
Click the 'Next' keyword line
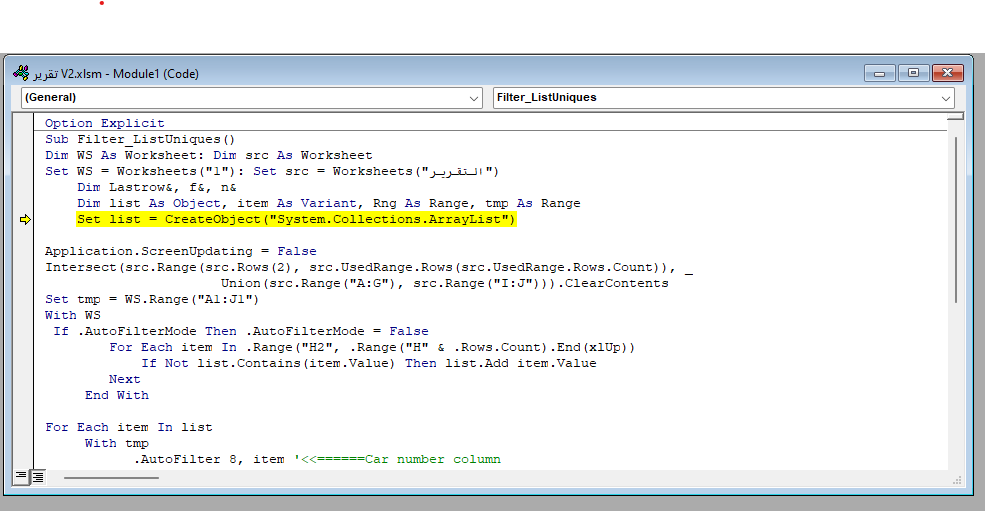tap(124, 380)
